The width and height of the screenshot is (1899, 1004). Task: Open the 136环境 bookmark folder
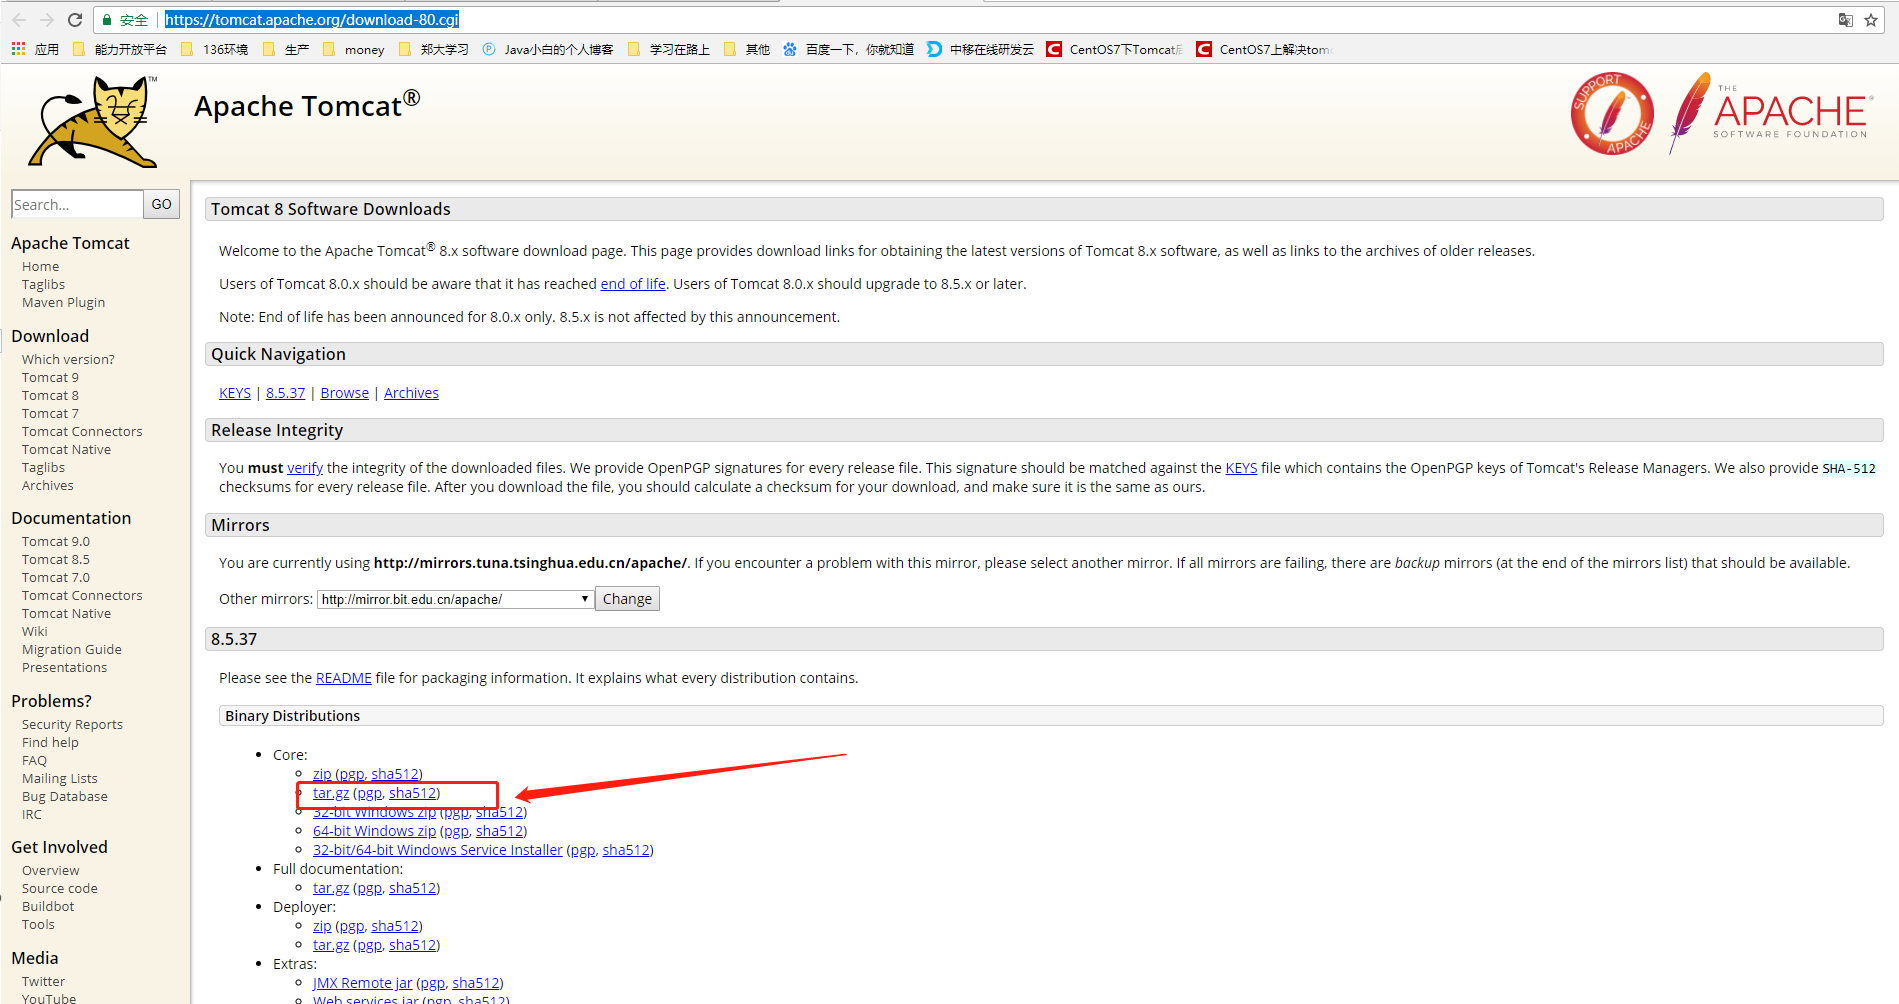pos(214,49)
